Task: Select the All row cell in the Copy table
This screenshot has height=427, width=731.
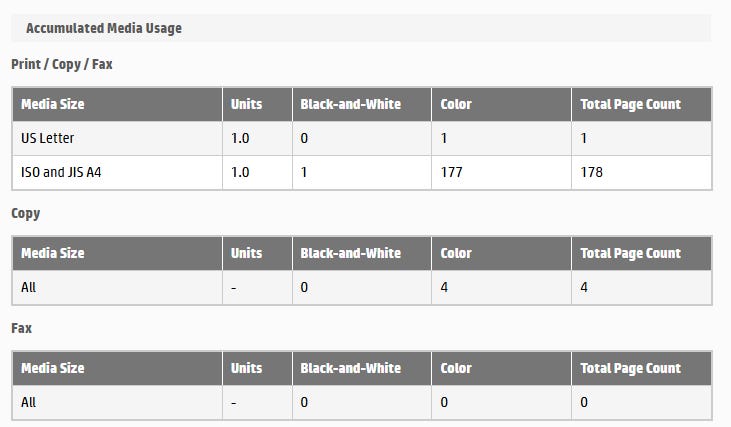Action: 28,287
